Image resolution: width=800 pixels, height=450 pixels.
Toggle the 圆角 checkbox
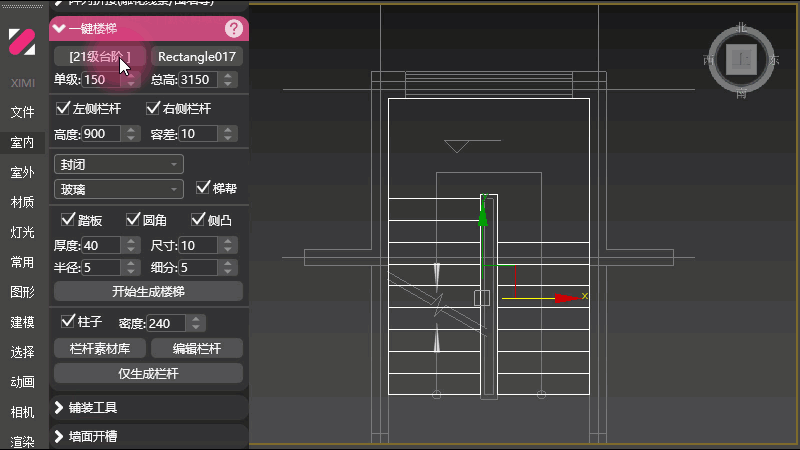tap(133, 220)
